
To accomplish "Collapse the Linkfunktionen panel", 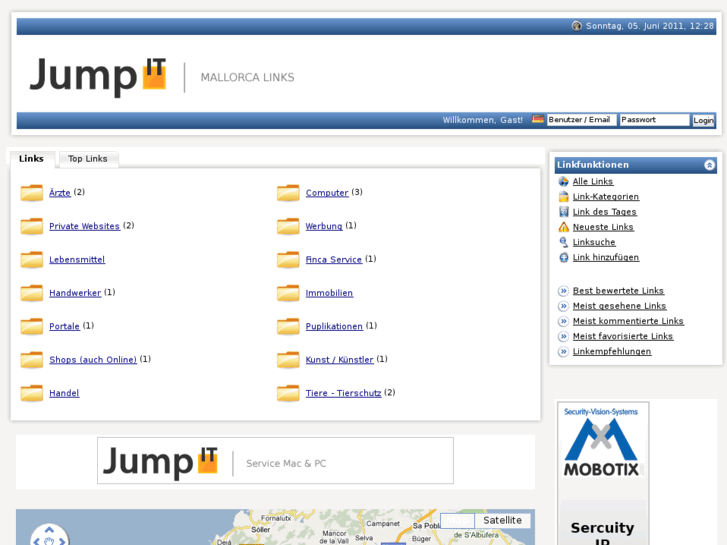I will (x=709, y=165).
